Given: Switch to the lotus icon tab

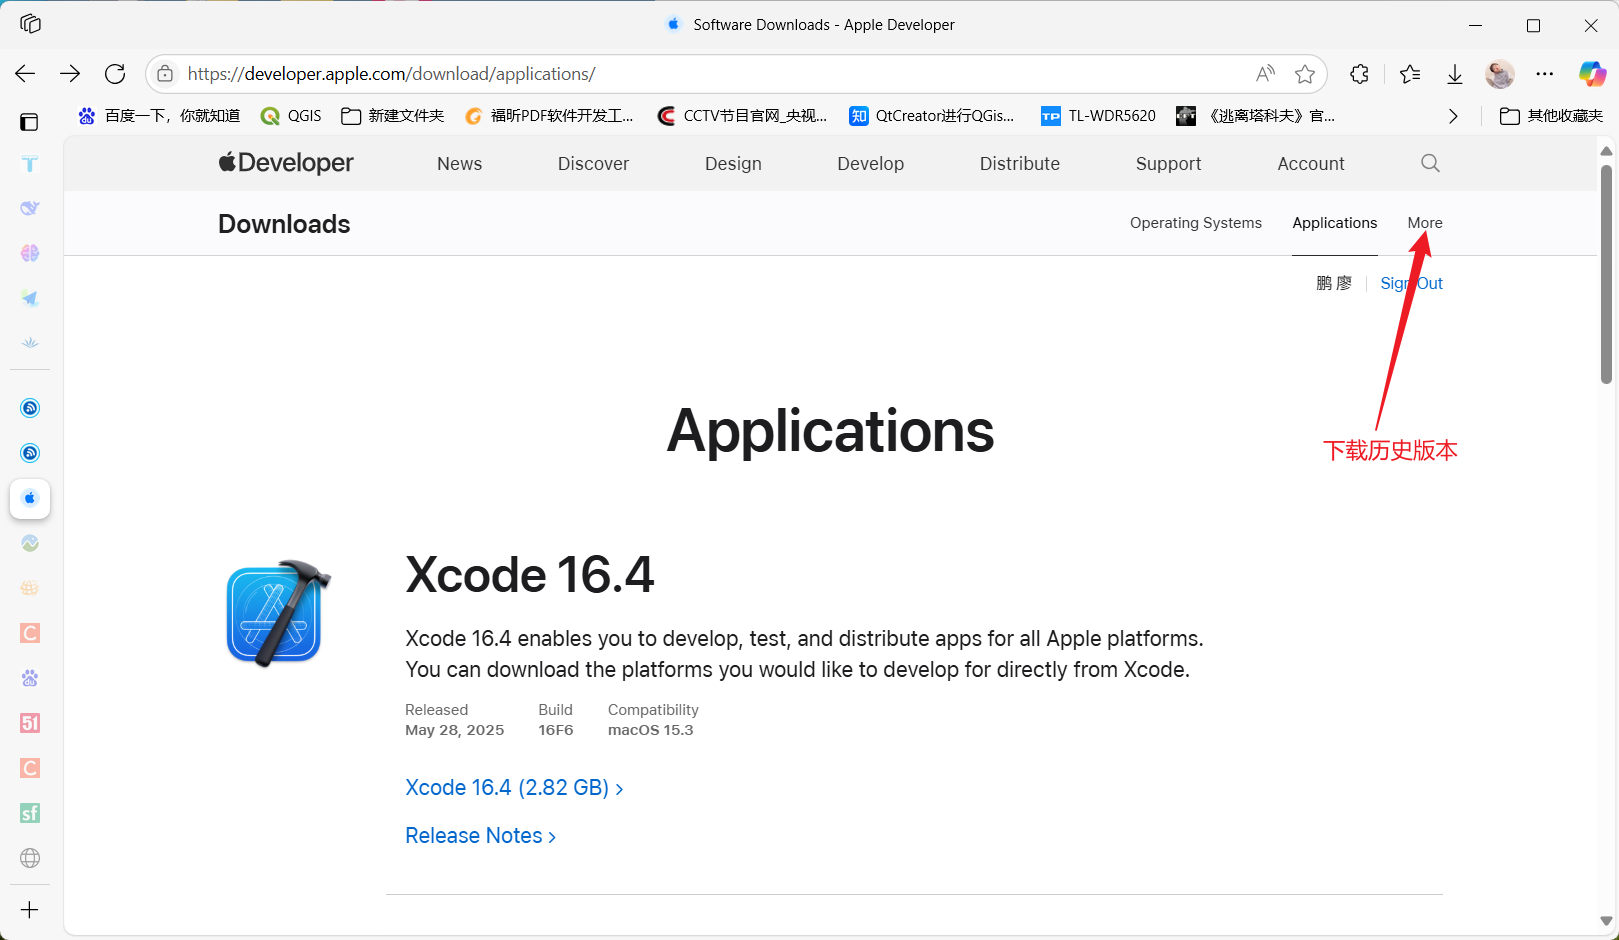Looking at the screenshot, I should 30,343.
